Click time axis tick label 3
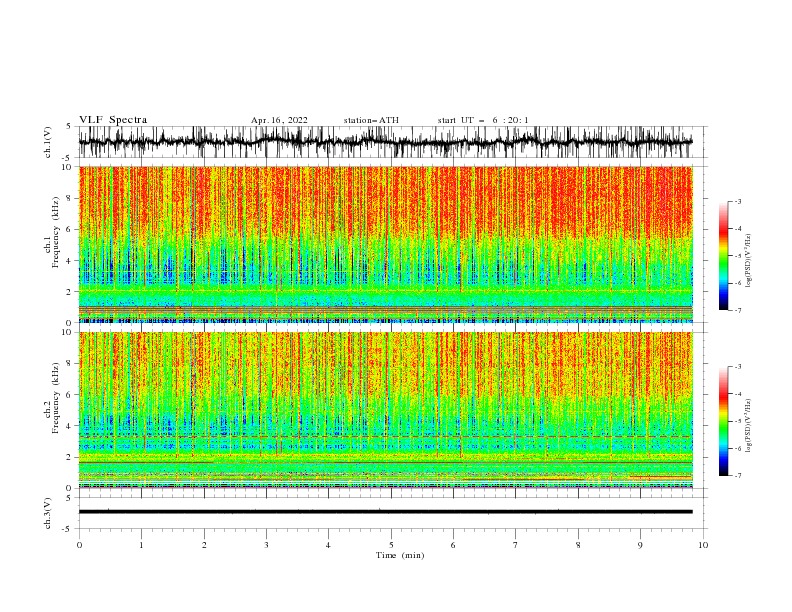Image resolution: width=792 pixels, height=612 pixels. pos(266,545)
